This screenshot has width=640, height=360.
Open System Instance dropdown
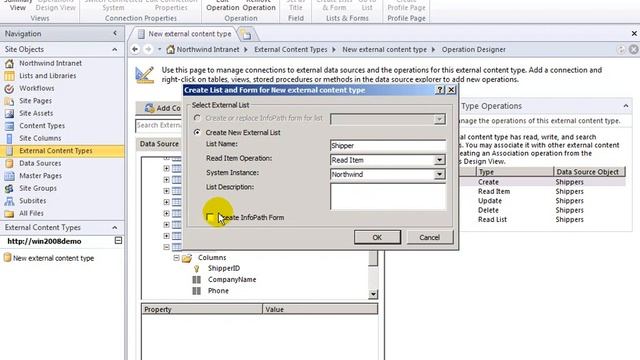pos(439,174)
